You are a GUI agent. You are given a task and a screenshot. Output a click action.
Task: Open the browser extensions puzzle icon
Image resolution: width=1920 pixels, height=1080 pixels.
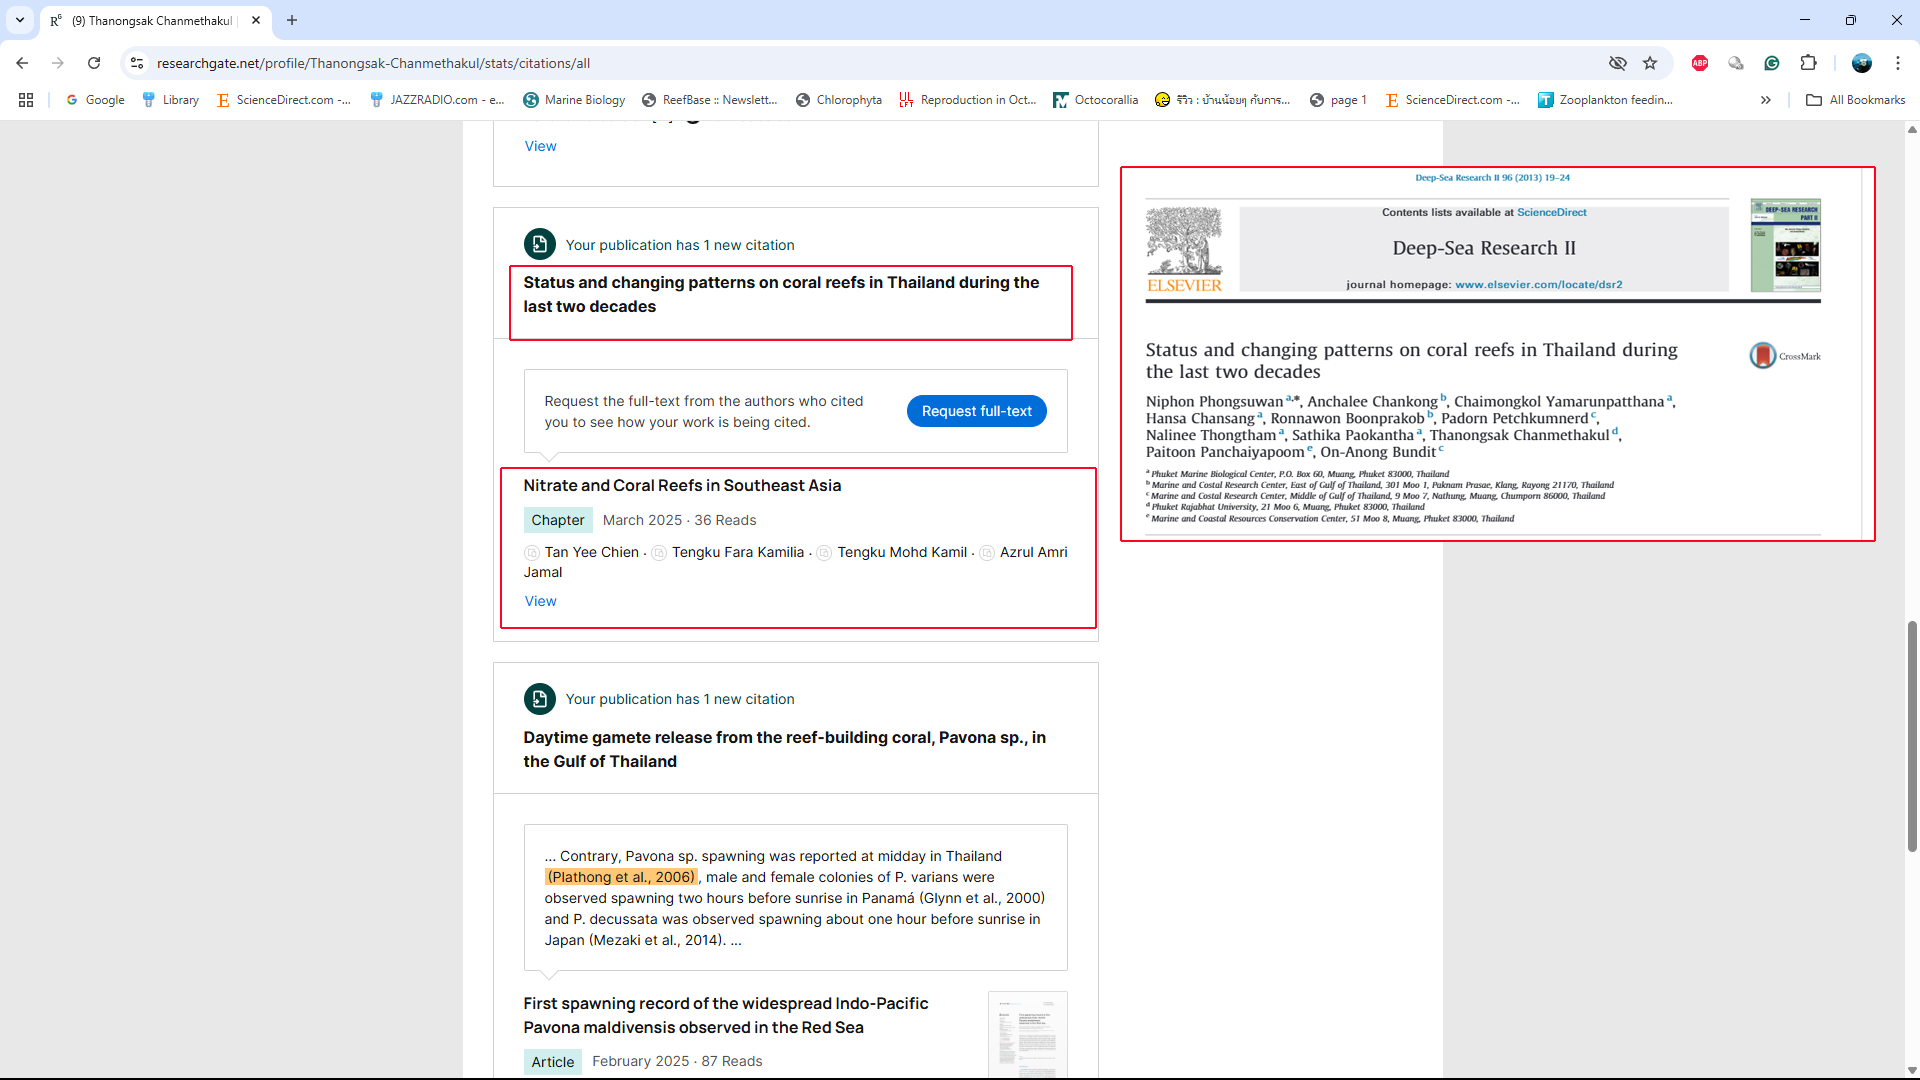pos(1808,63)
